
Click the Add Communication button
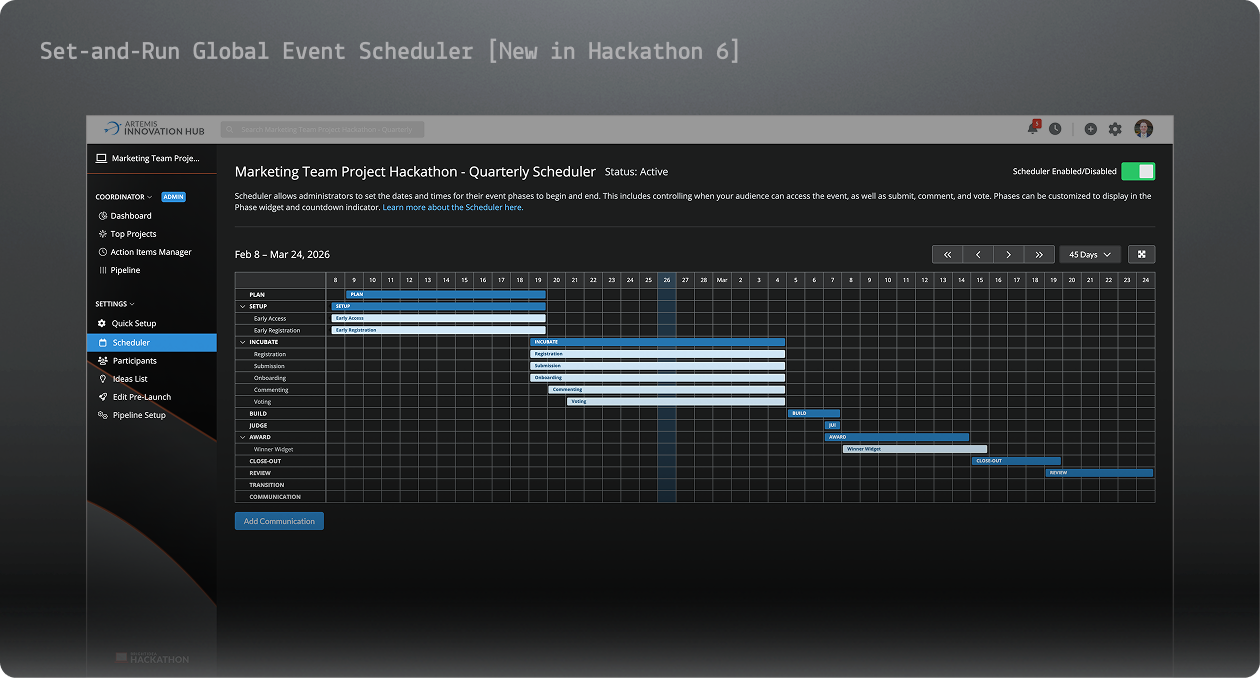279,520
